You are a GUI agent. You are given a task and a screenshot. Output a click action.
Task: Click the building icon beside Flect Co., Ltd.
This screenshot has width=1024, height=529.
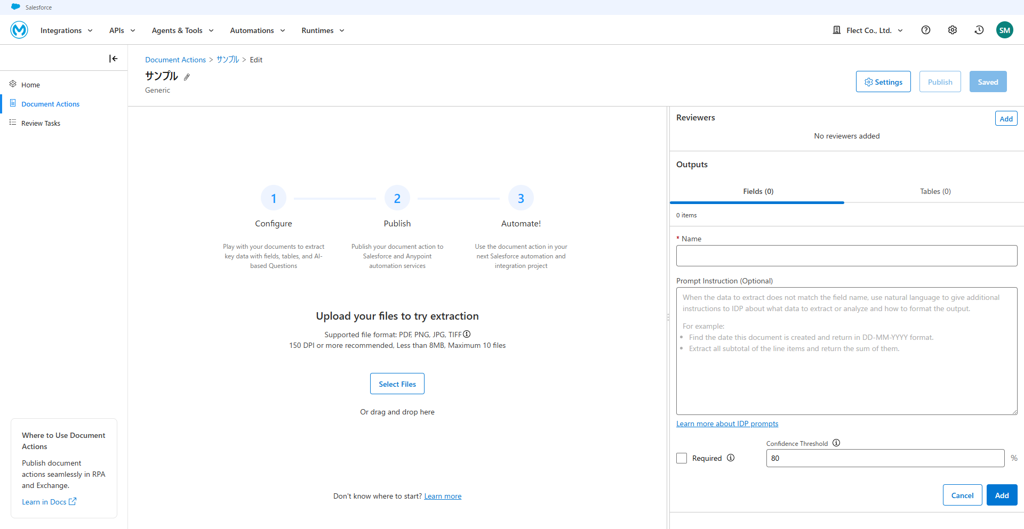[x=837, y=30]
